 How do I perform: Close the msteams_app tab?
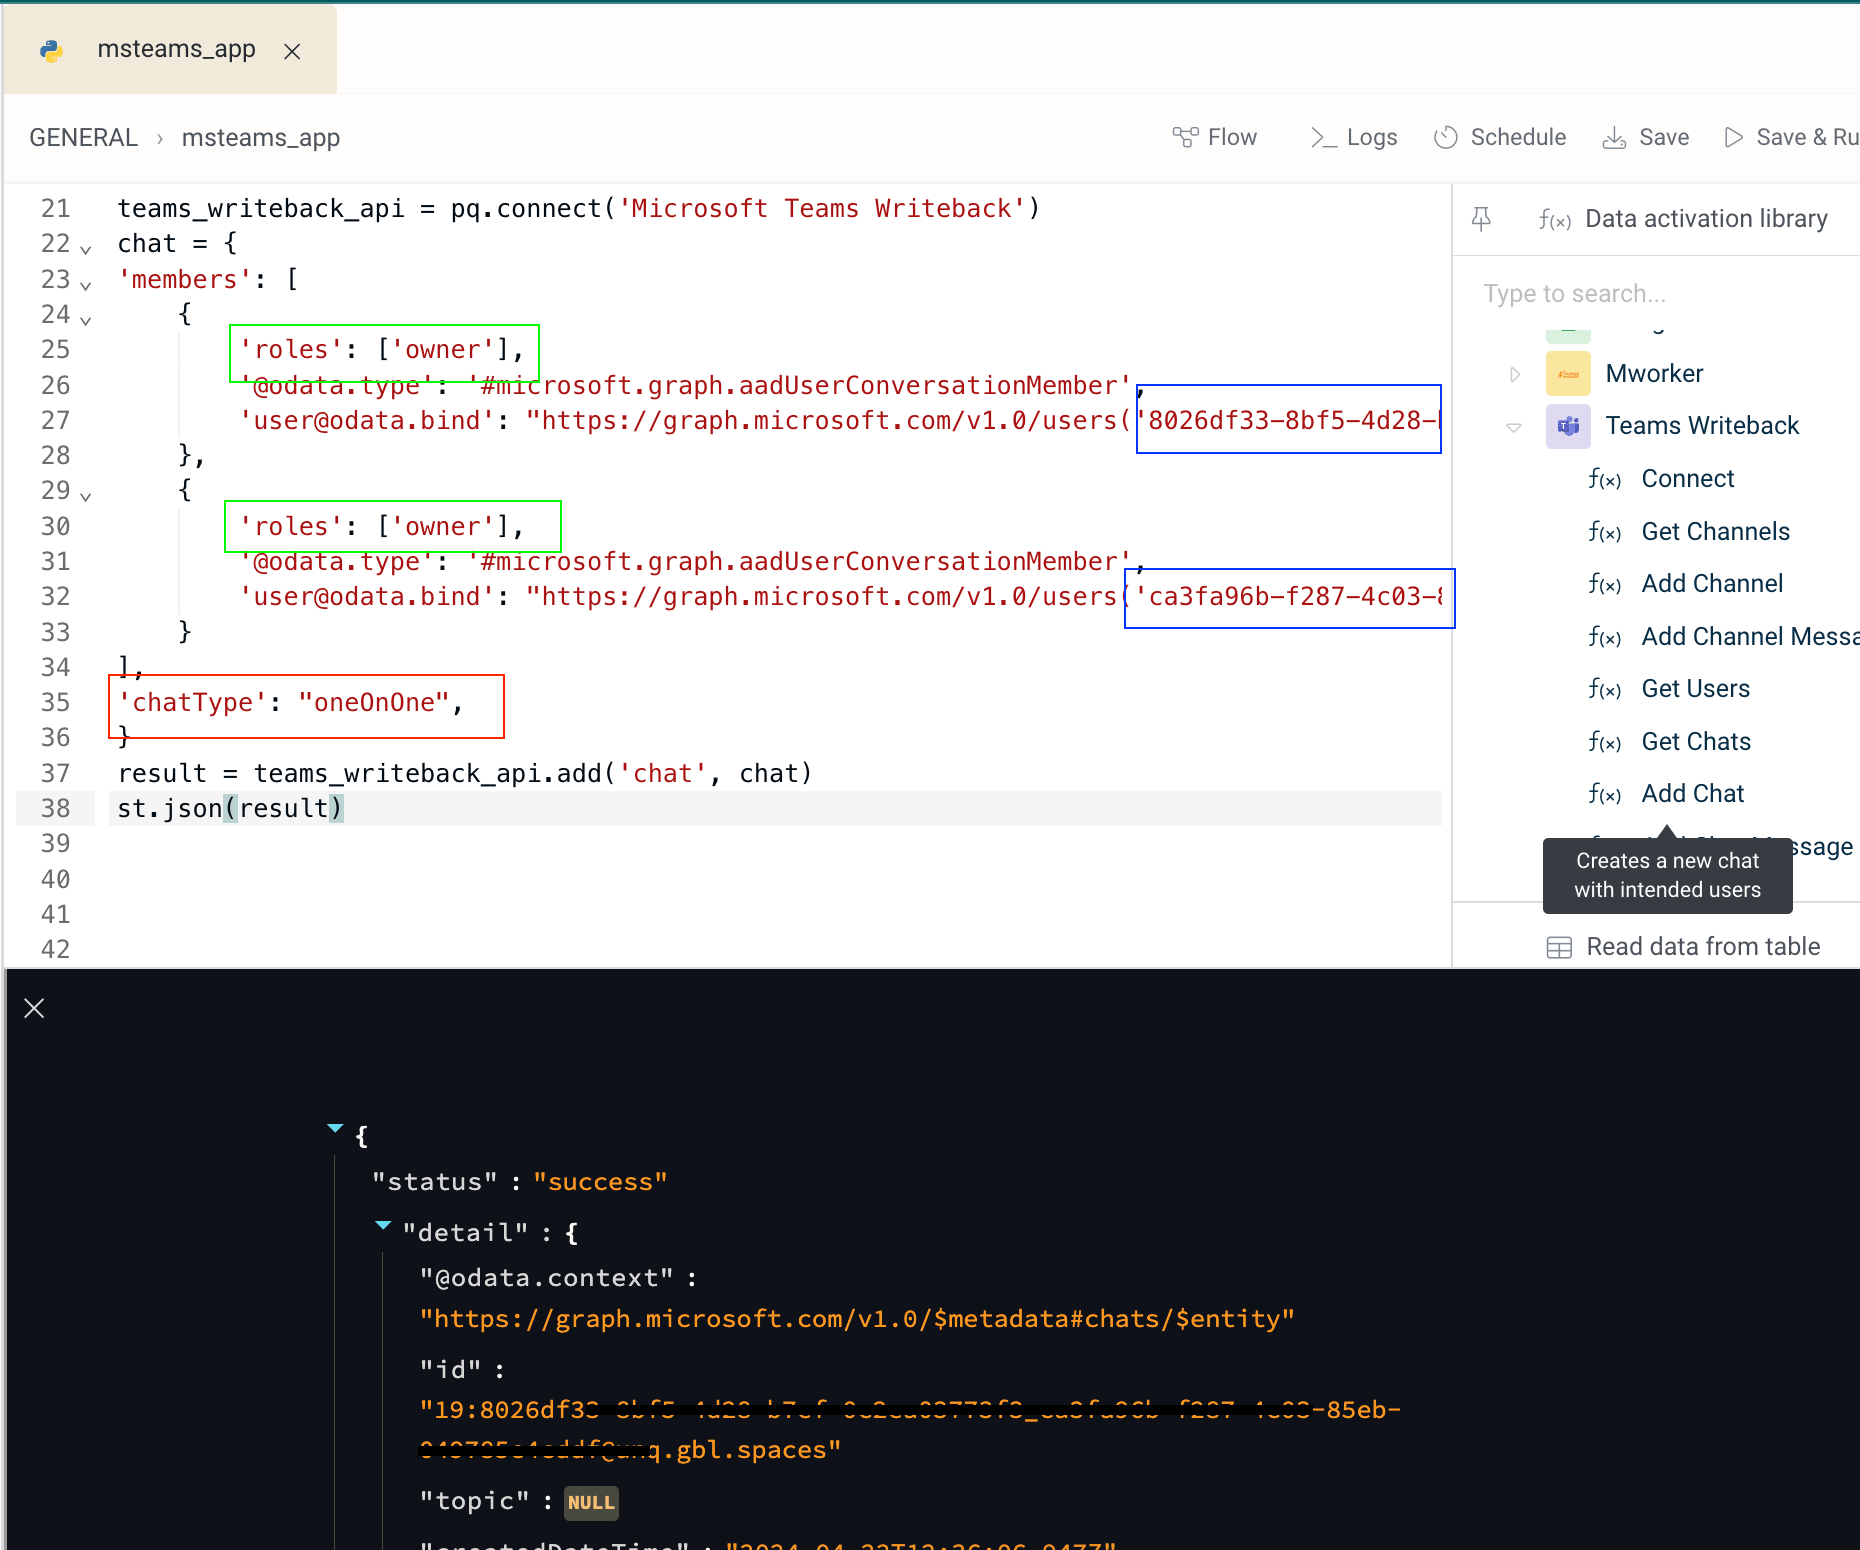coord(292,51)
